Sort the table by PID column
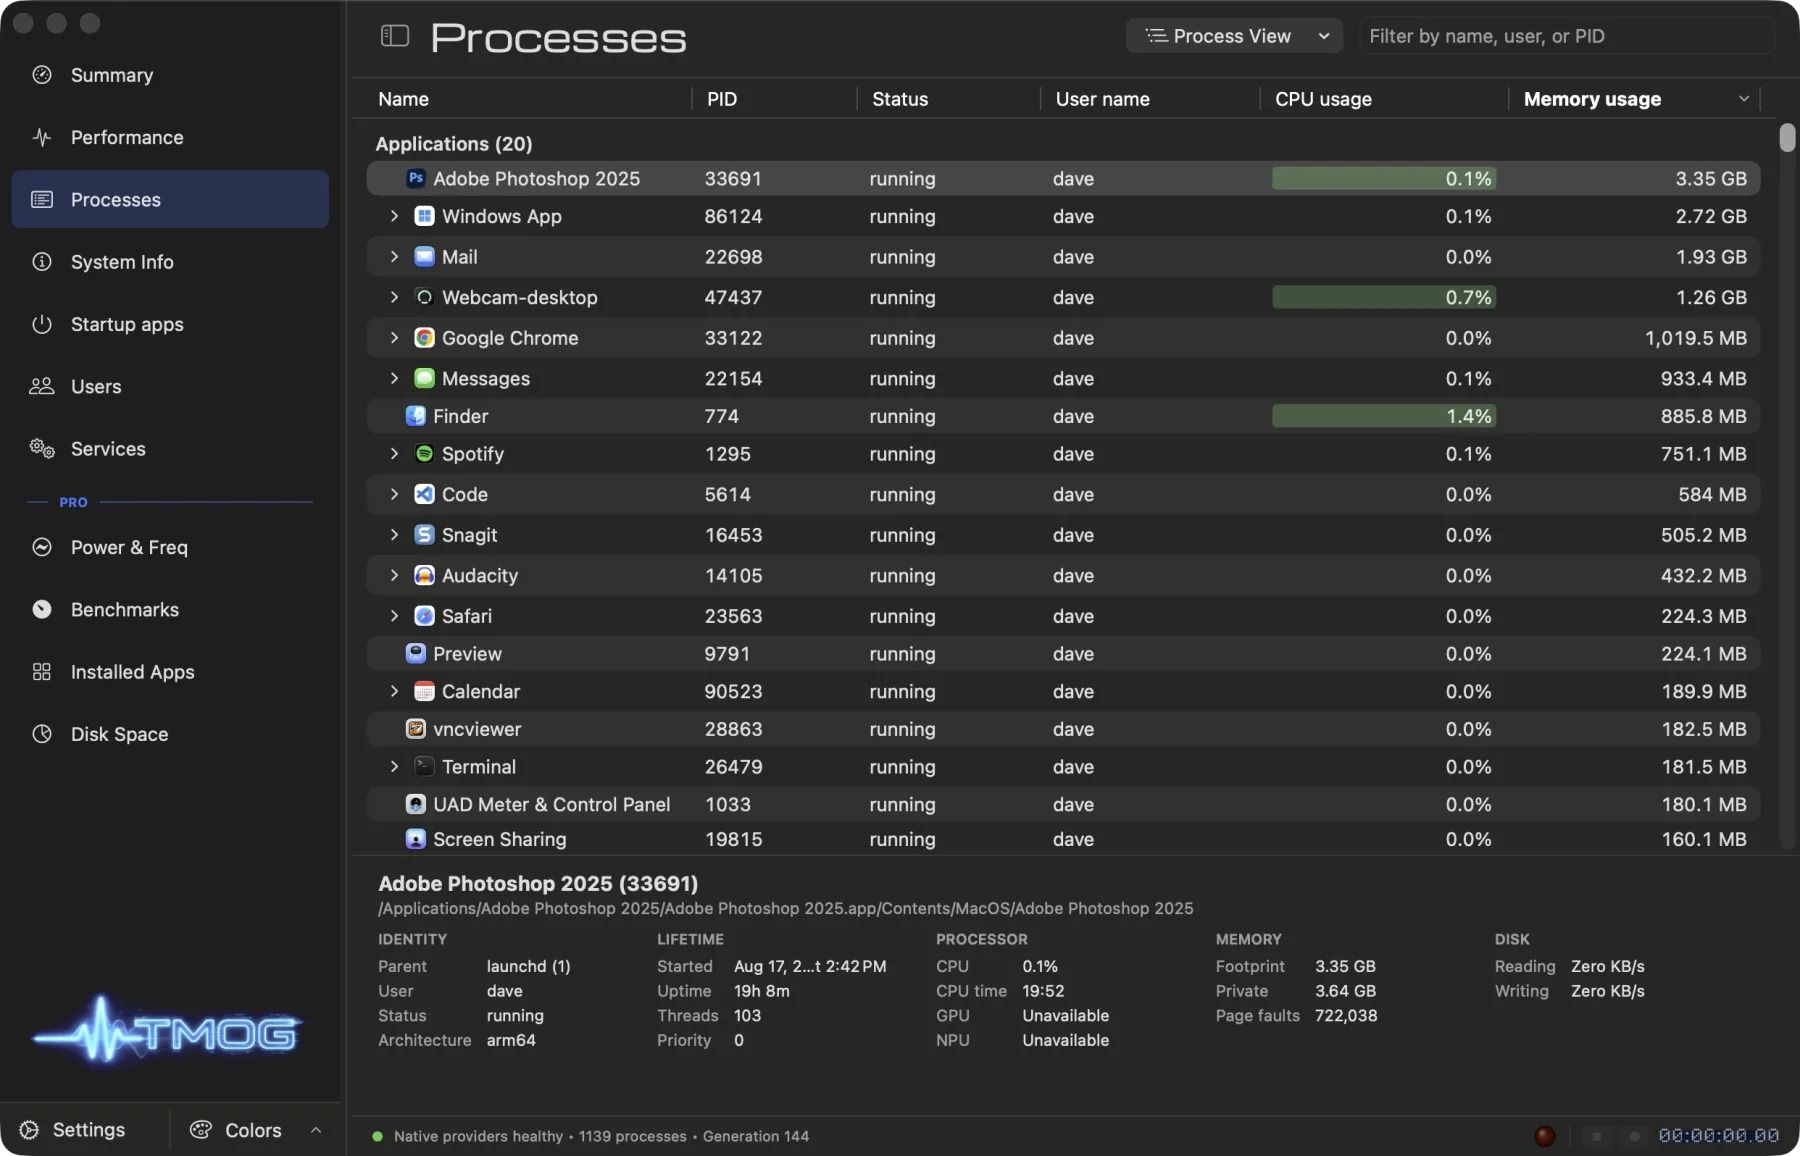The height and width of the screenshot is (1156, 1800). coord(722,99)
